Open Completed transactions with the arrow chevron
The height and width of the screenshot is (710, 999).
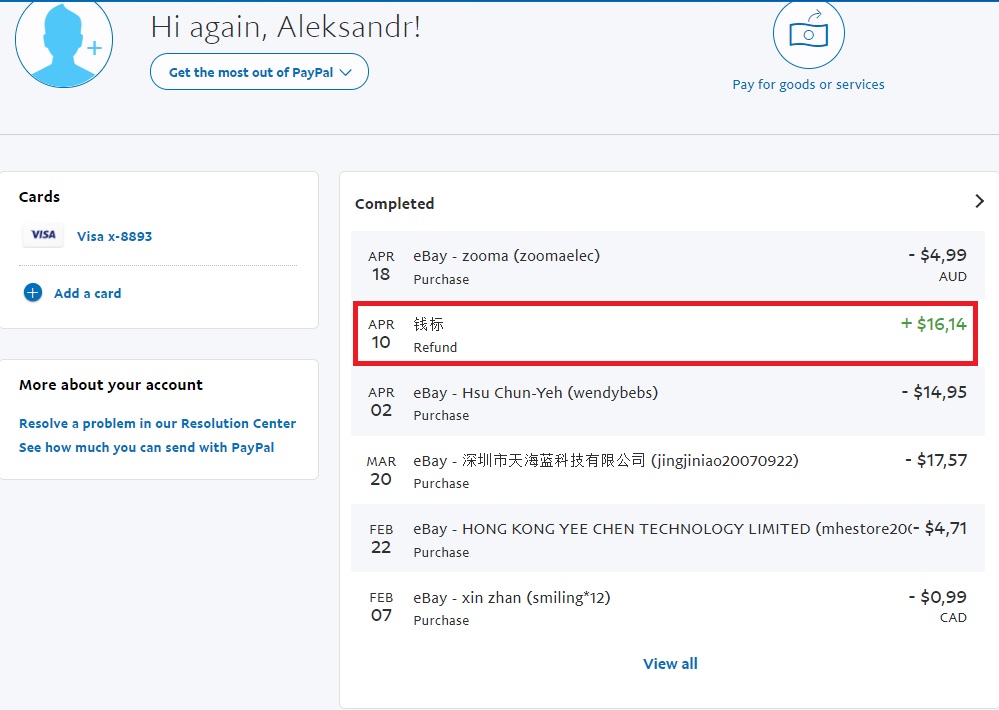pos(979,201)
